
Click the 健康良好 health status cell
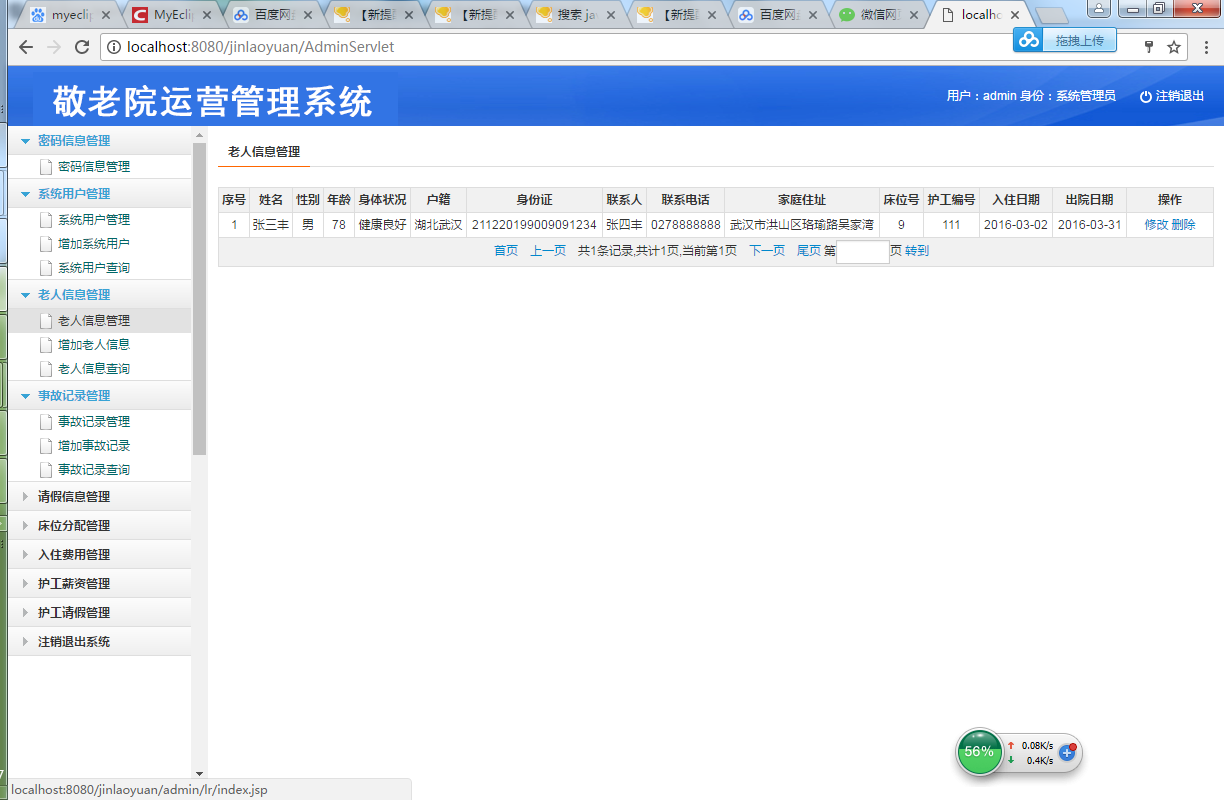point(382,225)
